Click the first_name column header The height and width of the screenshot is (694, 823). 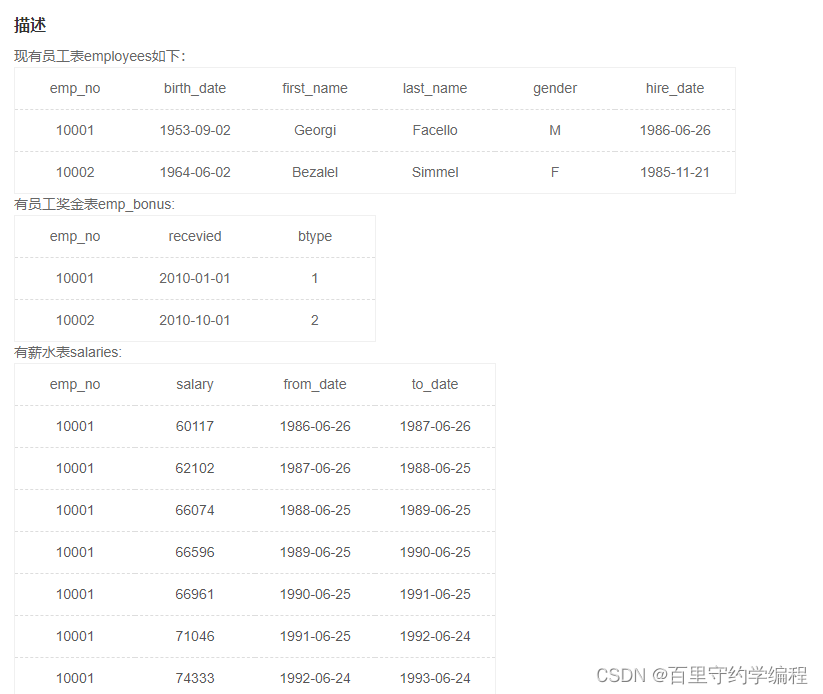315,88
